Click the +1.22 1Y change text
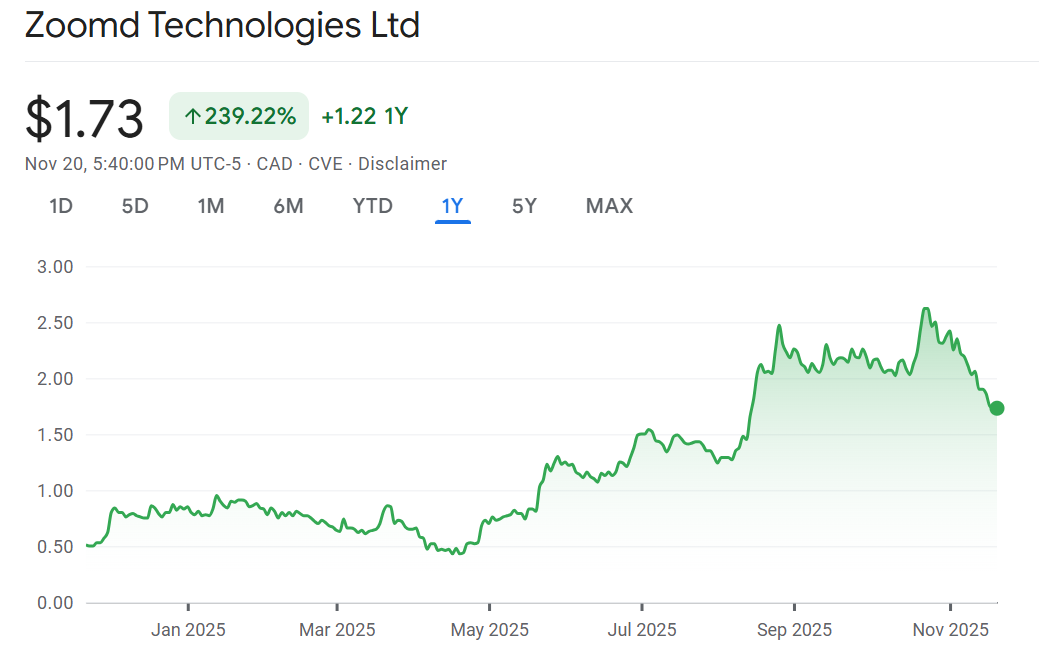 (x=364, y=117)
